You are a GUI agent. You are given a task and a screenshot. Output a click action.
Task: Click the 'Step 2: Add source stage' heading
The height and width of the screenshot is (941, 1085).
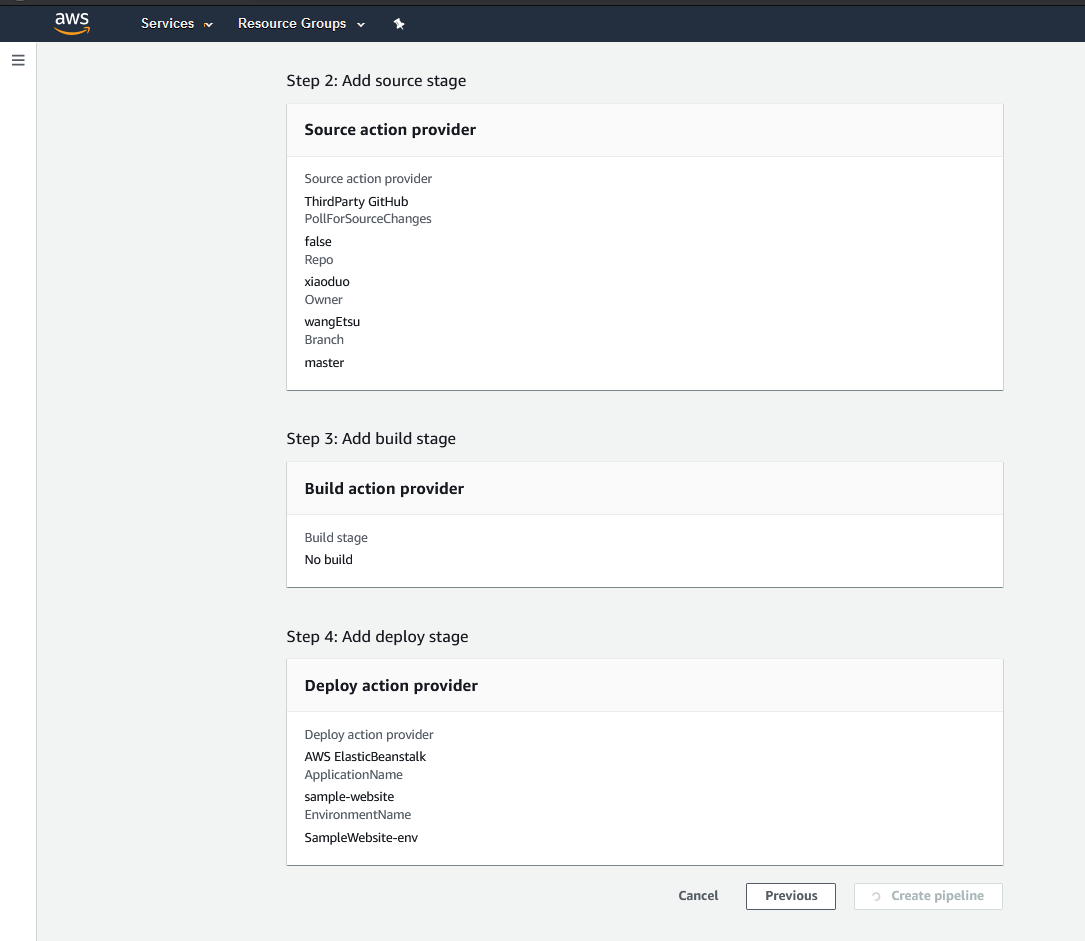click(x=376, y=81)
